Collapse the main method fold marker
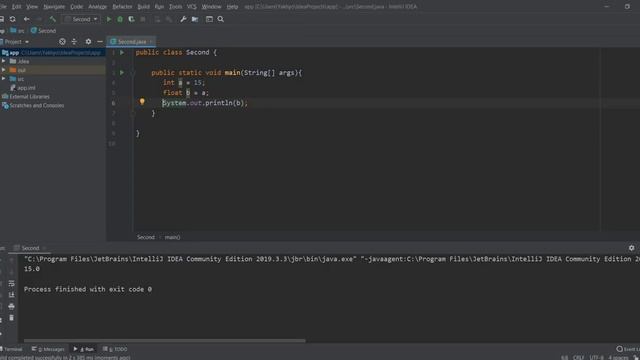The height and width of the screenshot is (360, 640). 133,73
